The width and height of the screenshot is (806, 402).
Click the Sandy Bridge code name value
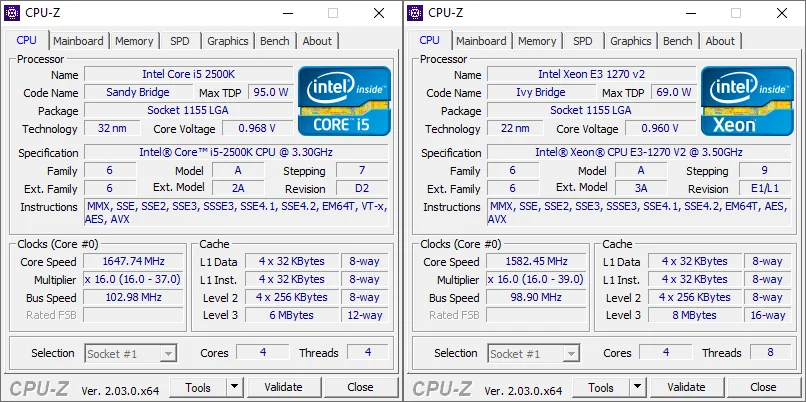(138, 93)
